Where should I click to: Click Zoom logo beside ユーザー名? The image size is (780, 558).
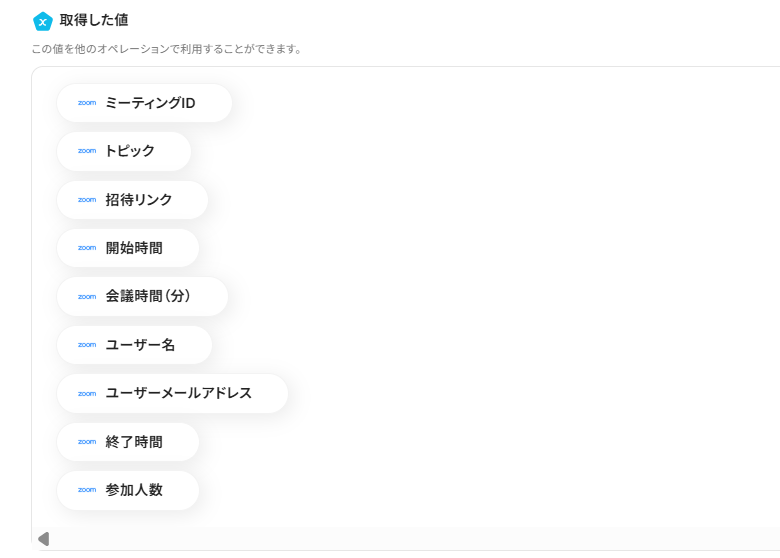coord(86,345)
